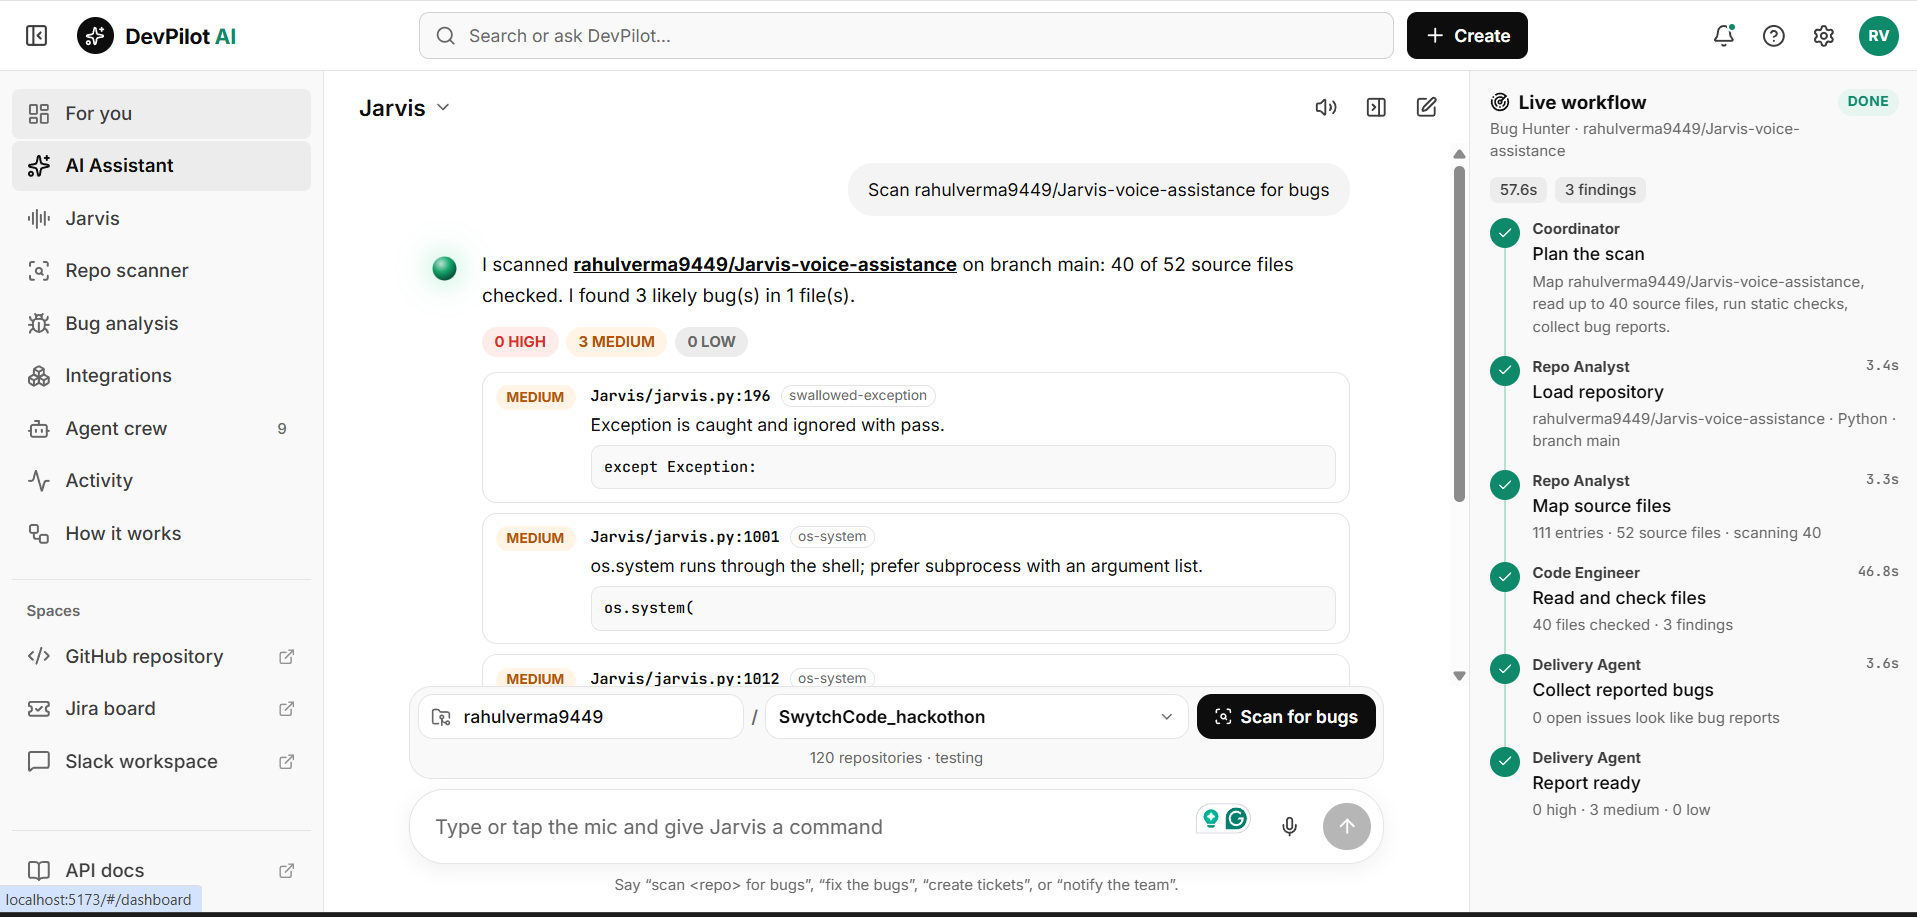Click the green lightbulb extension icon
Image resolution: width=1917 pixels, height=917 pixels.
1211,819
